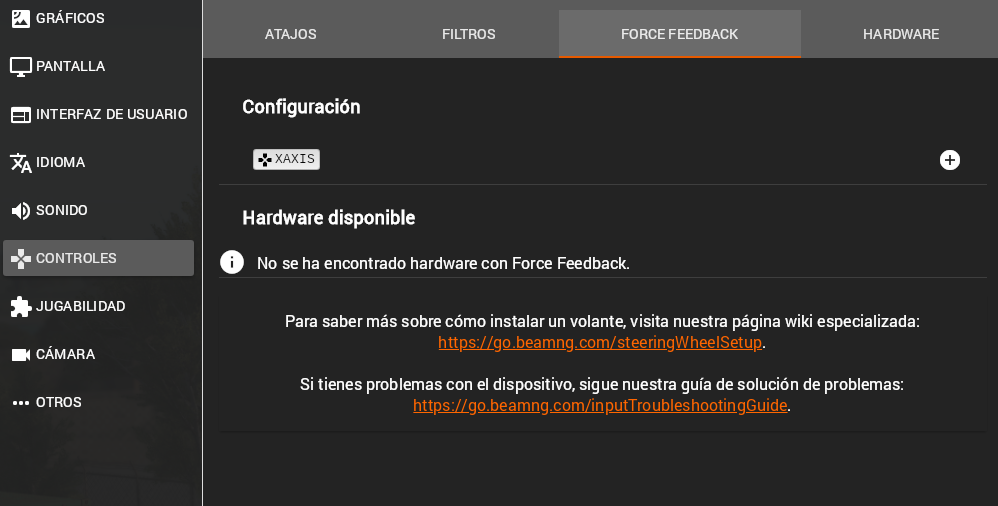Open the OTROS settings section

tap(99, 402)
